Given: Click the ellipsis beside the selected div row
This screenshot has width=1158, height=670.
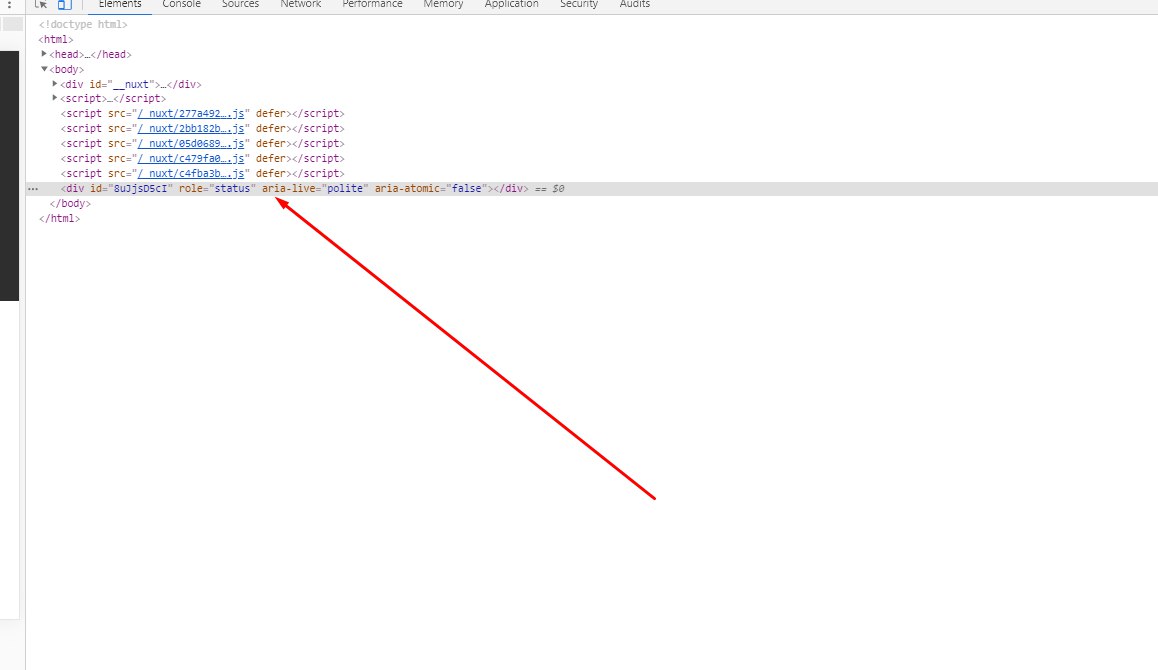Looking at the screenshot, I should pyautogui.click(x=32, y=189).
